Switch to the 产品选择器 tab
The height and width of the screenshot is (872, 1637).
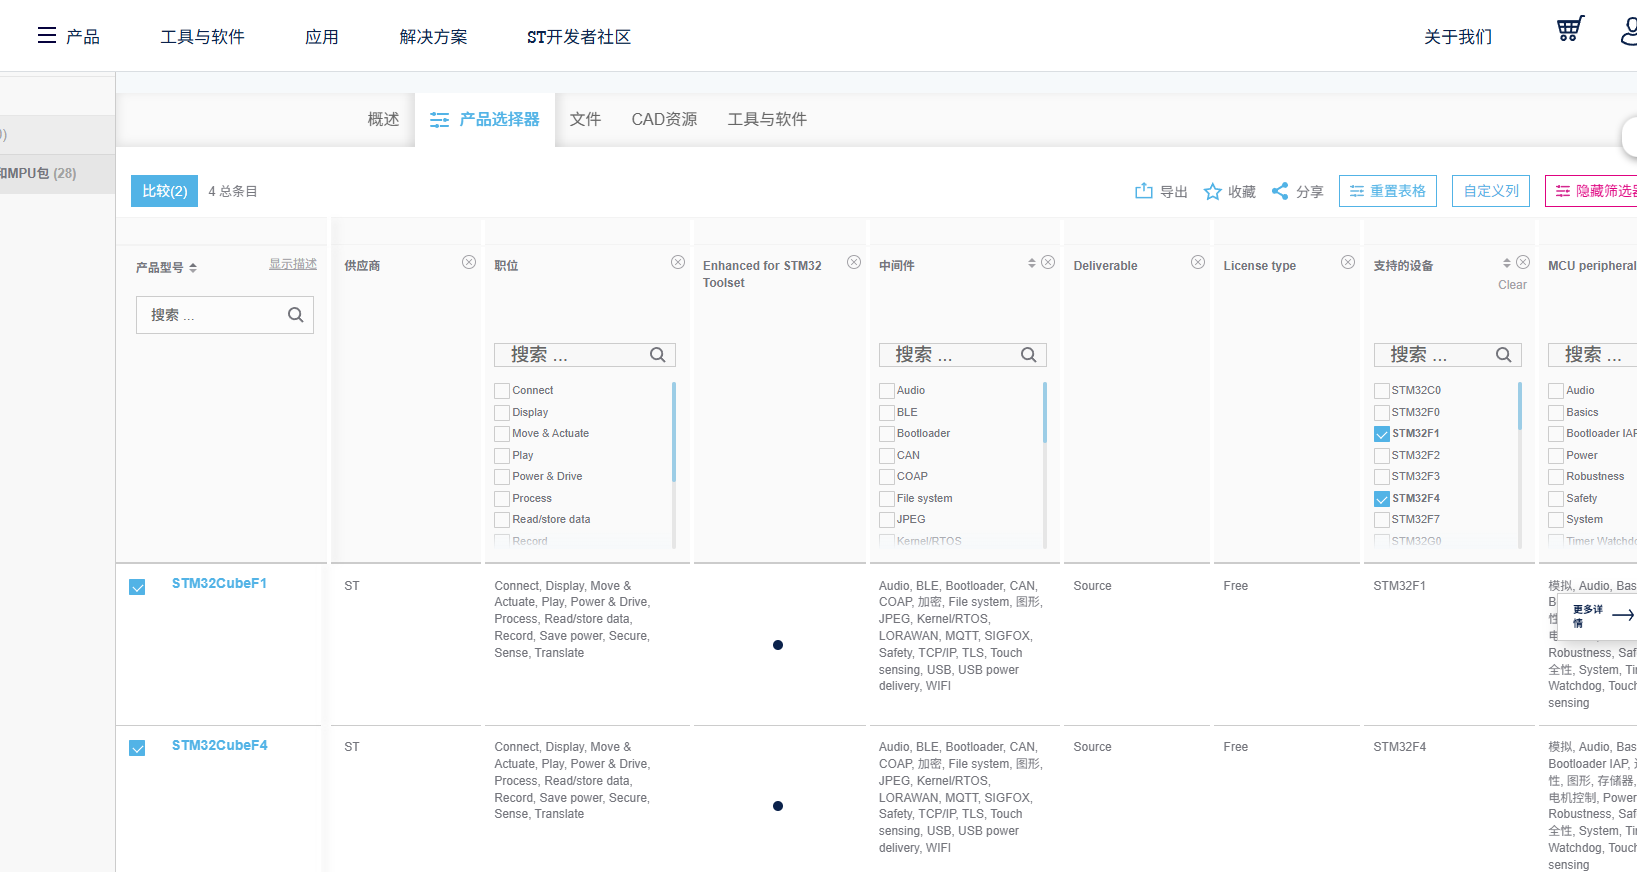(485, 119)
